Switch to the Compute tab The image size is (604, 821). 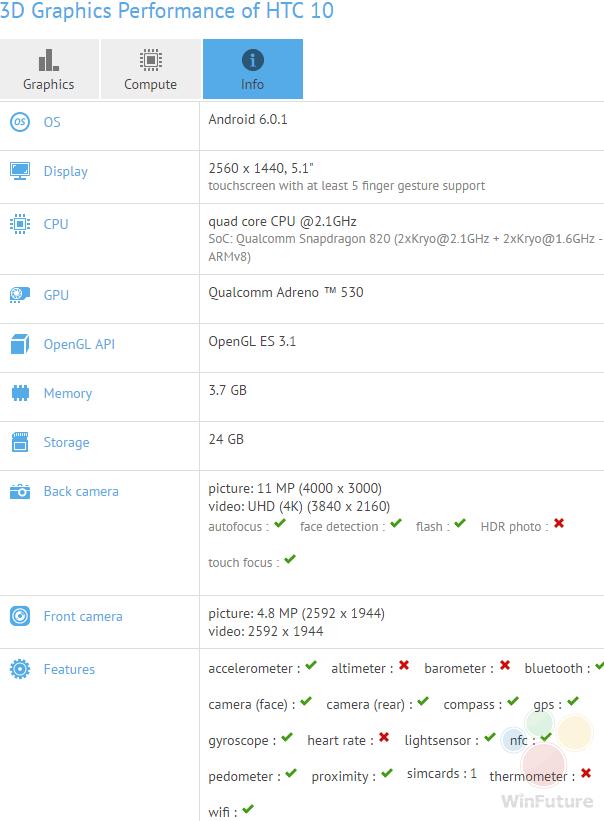(151, 69)
